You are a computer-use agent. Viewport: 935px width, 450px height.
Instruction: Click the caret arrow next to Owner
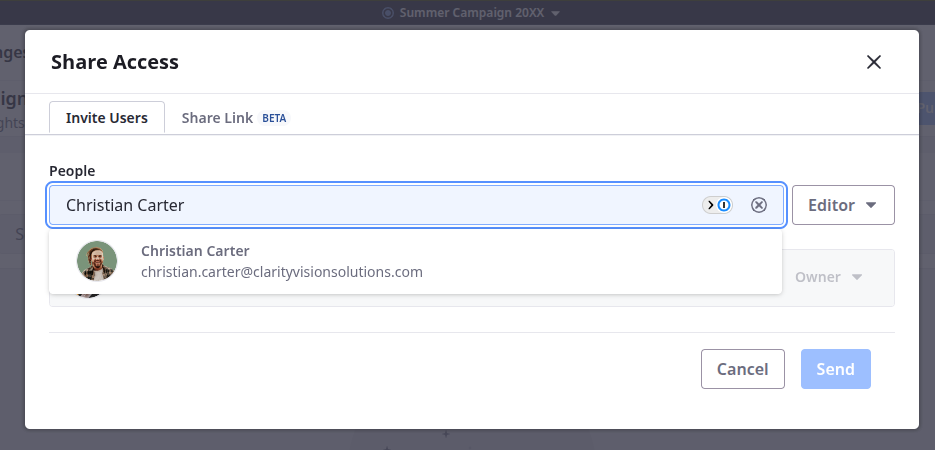pyautogui.click(x=857, y=277)
